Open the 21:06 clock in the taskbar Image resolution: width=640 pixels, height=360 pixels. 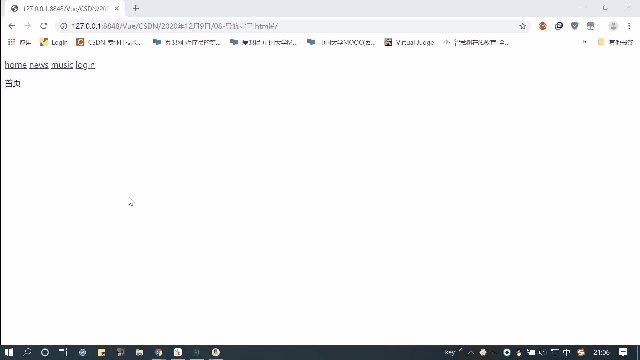pos(601,352)
